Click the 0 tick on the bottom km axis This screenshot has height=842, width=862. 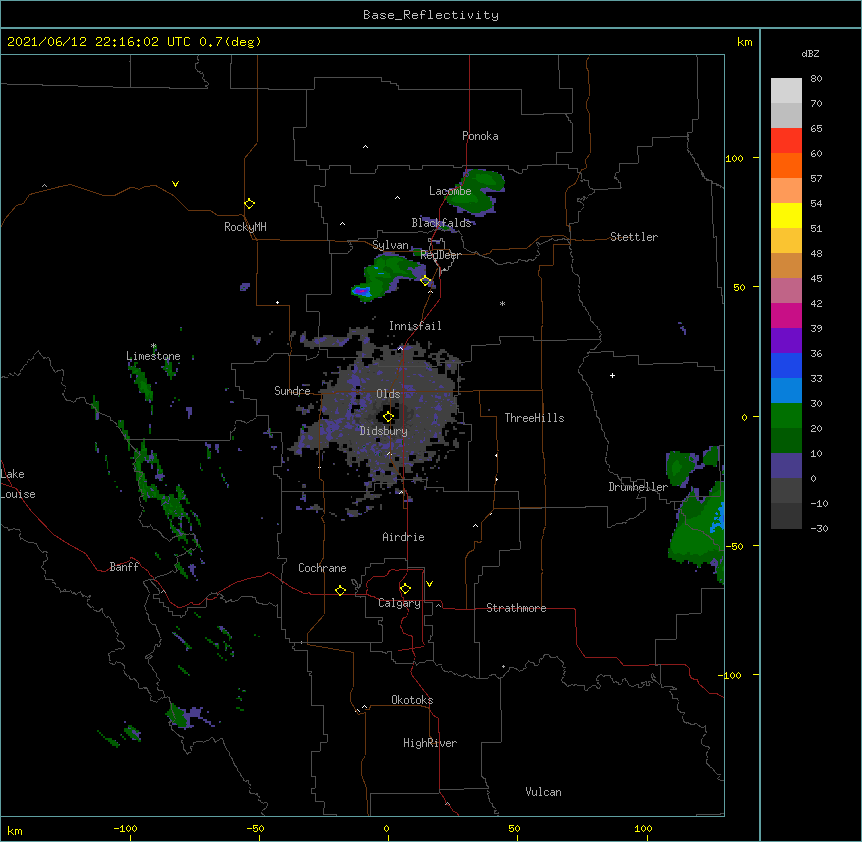click(386, 828)
